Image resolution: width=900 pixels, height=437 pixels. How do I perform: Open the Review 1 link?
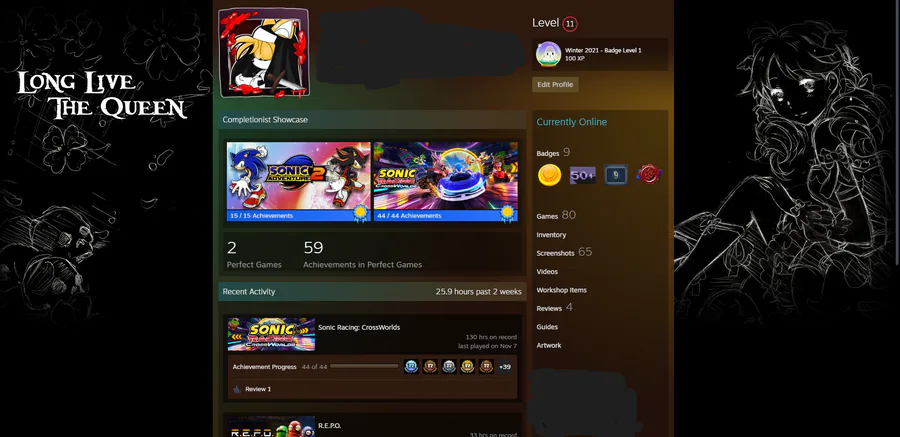[258, 389]
